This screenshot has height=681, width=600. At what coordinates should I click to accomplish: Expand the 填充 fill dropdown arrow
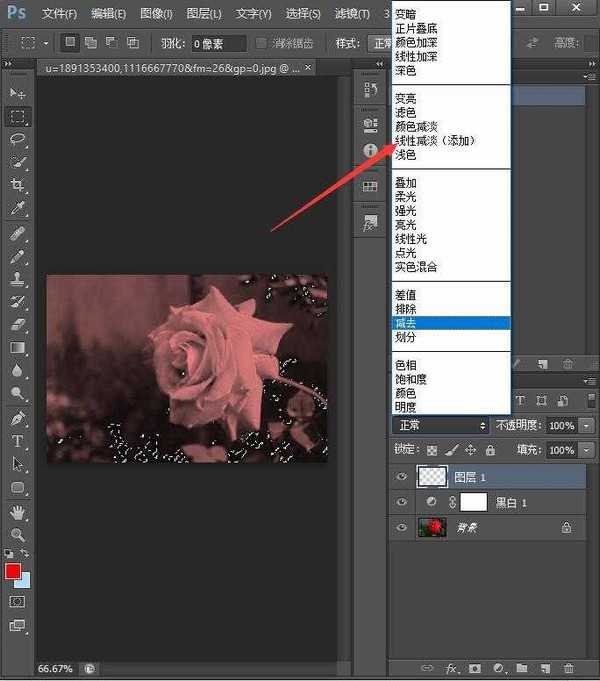pyautogui.click(x=586, y=451)
